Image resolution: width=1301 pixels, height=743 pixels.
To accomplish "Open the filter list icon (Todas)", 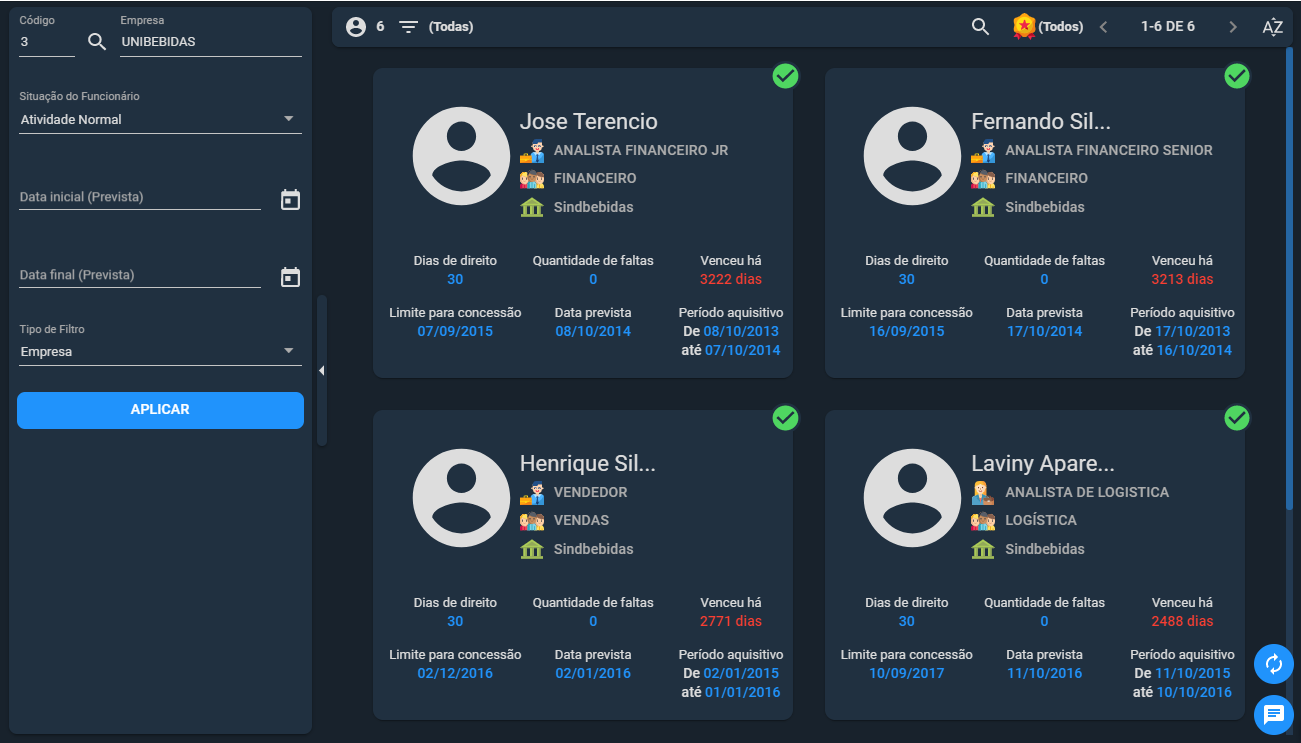I will (408, 27).
